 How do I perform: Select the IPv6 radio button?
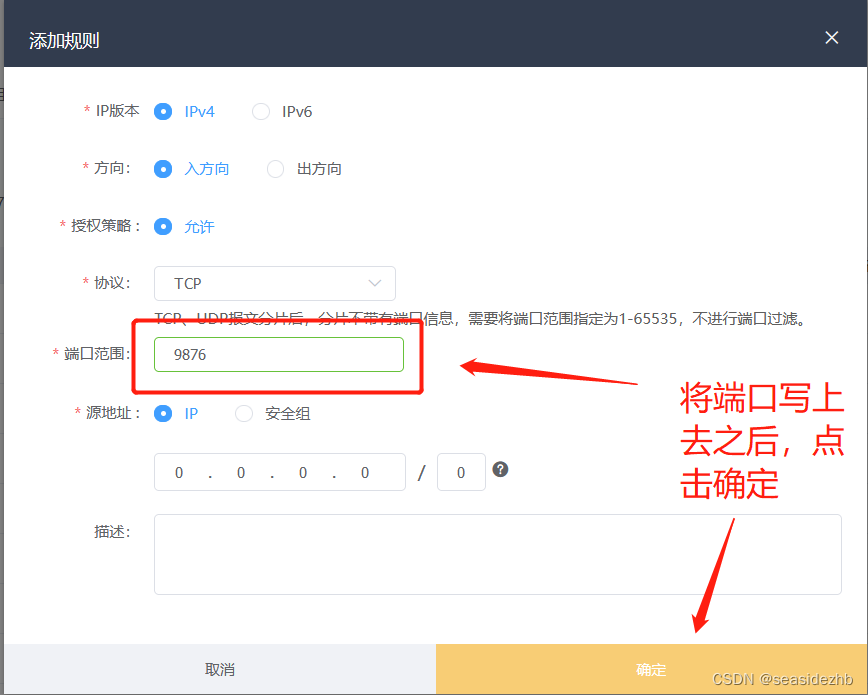click(x=260, y=111)
